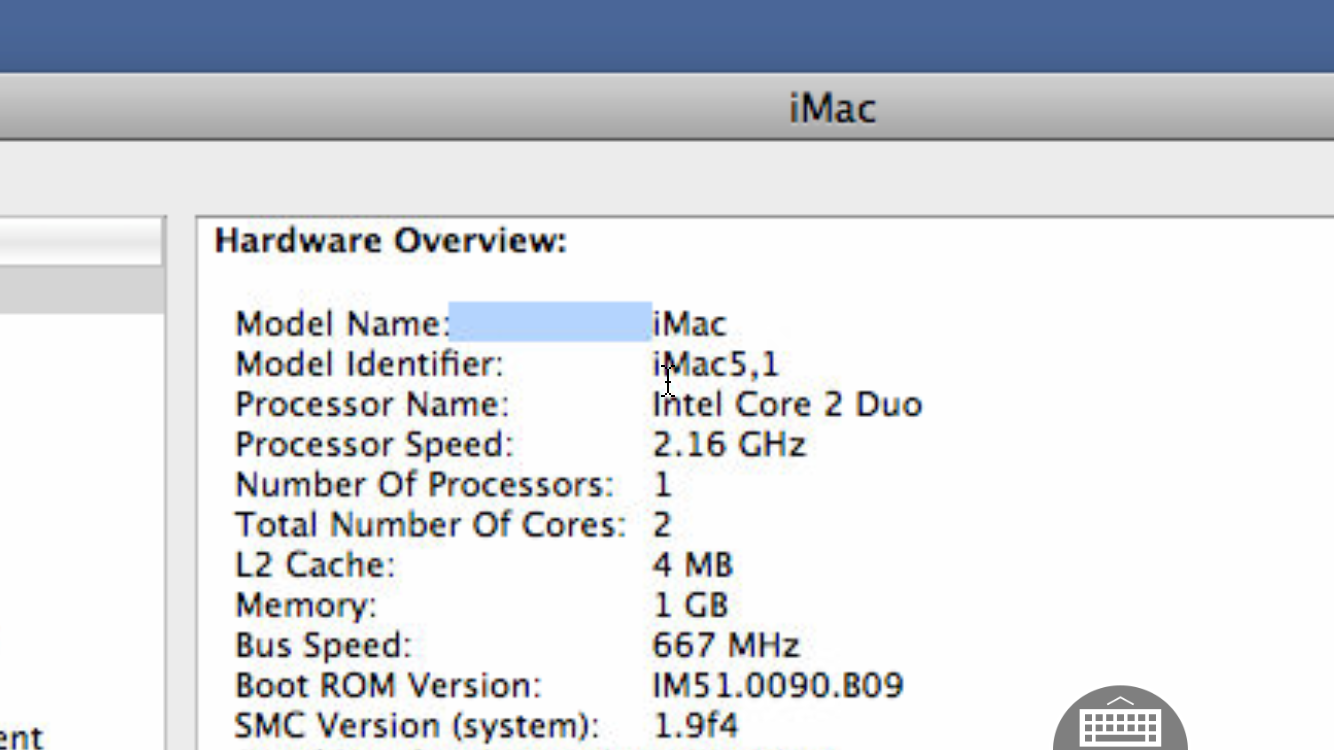Select the Model Identifier label

click(369, 364)
